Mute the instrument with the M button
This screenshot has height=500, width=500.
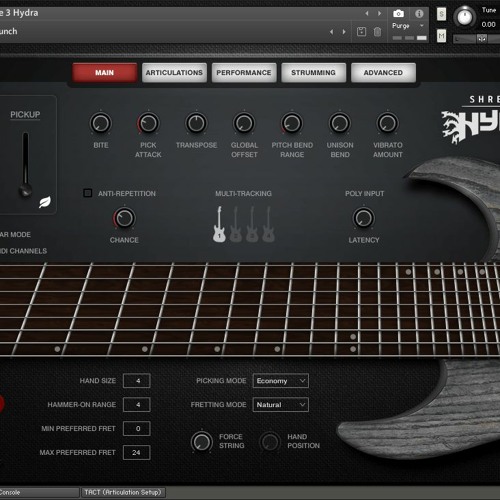pyautogui.click(x=441, y=36)
